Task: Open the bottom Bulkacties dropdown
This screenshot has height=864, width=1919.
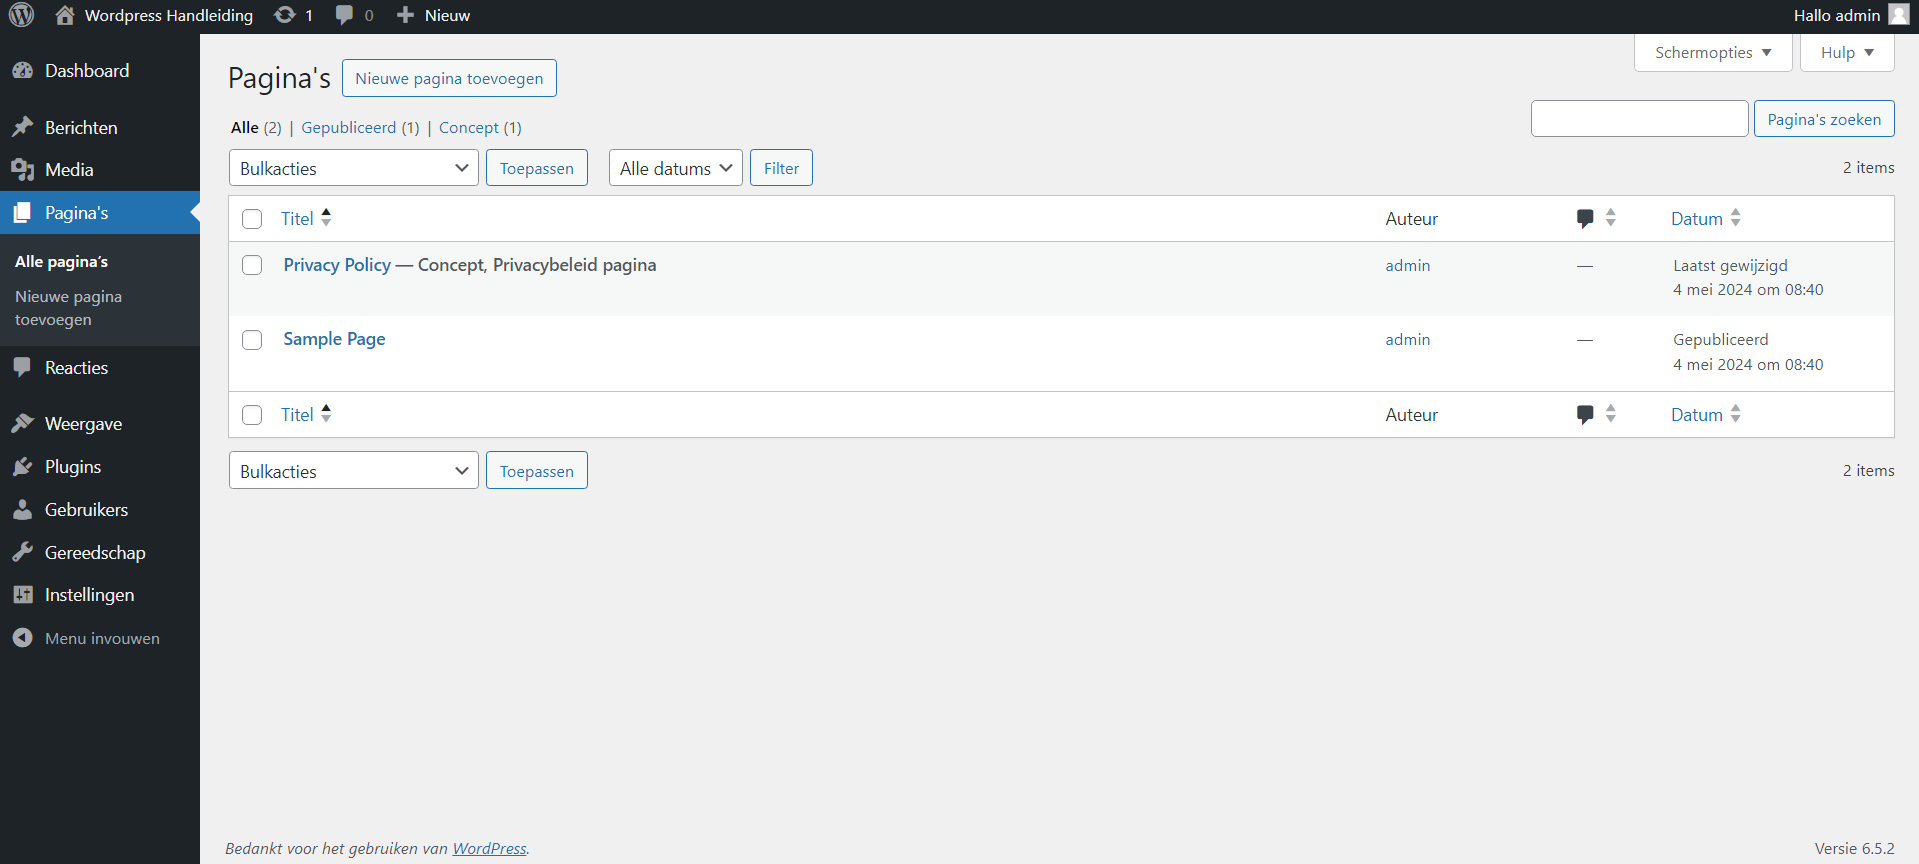Action: pyautogui.click(x=354, y=471)
